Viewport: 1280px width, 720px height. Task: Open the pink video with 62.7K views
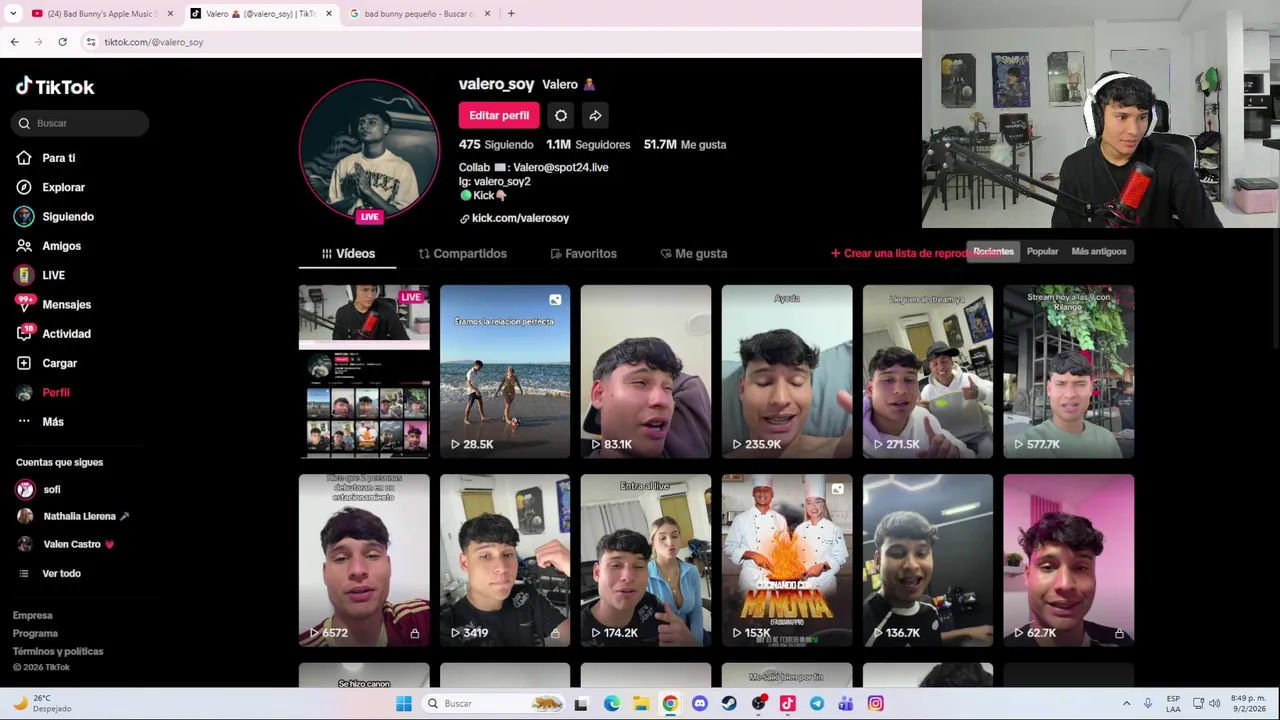(1069, 560)
